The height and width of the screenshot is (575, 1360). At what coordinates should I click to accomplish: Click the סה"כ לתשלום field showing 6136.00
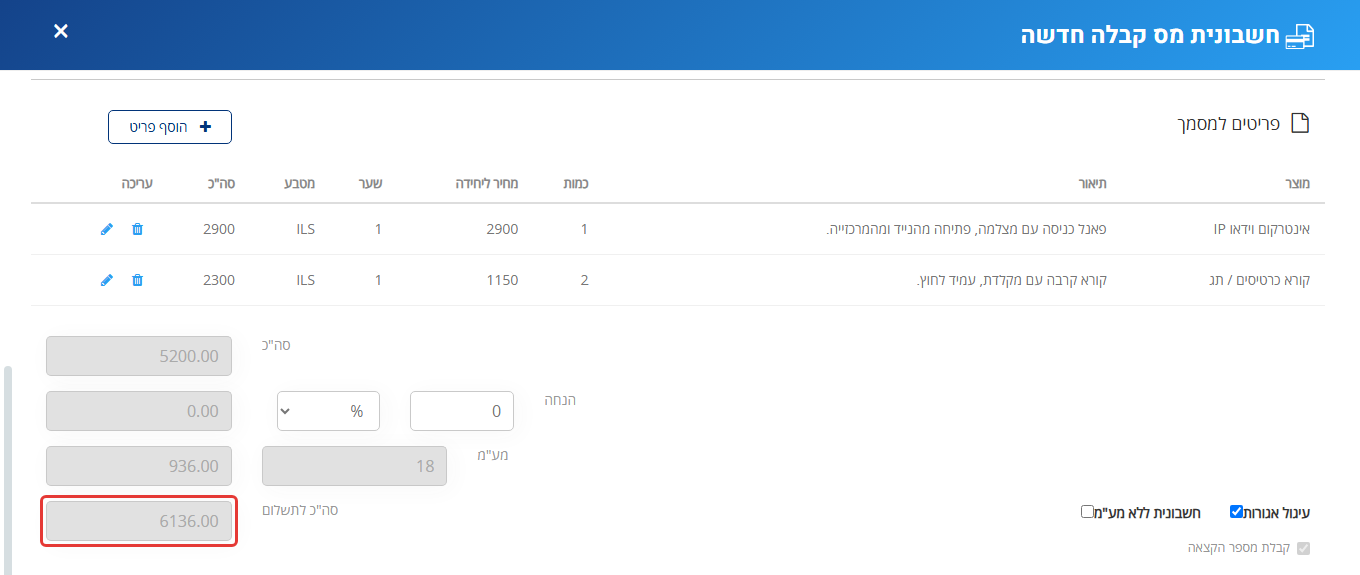[x=139, y=521]
